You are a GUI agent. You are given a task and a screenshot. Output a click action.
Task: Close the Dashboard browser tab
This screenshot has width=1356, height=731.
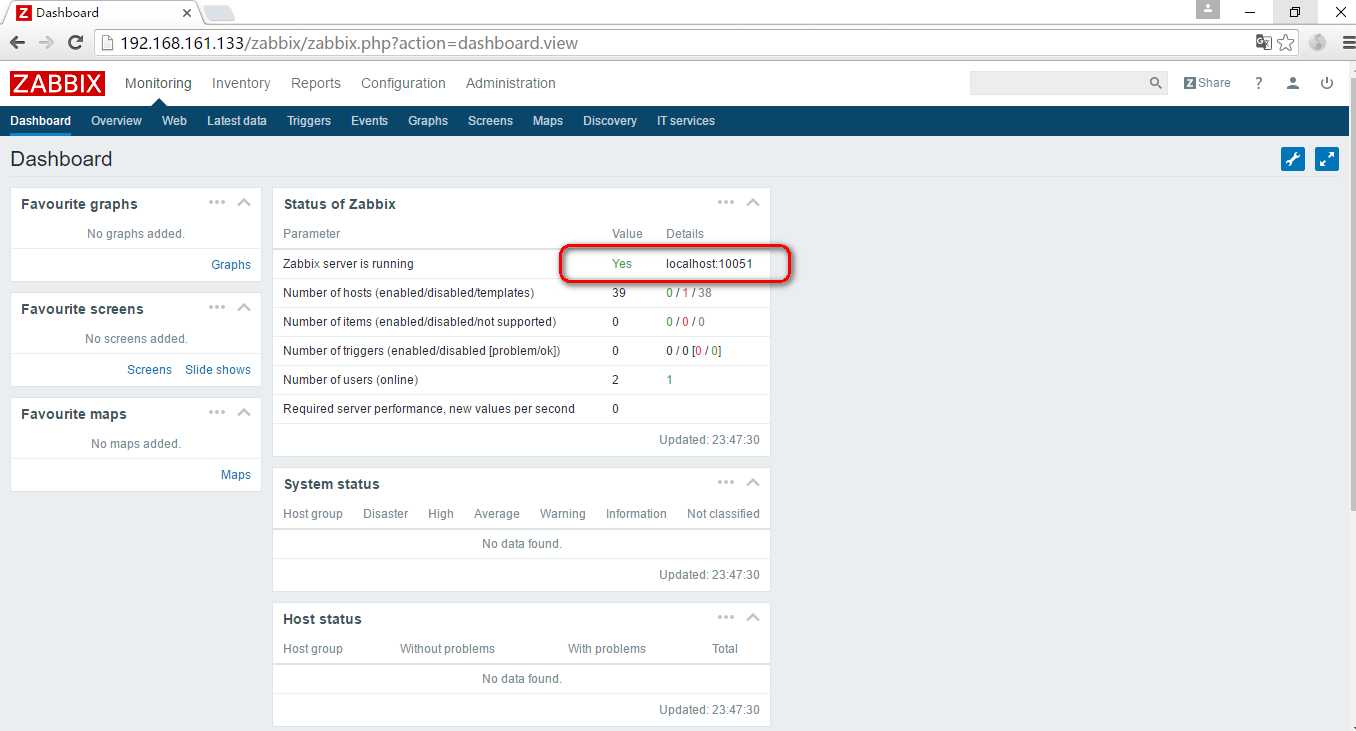[x=187, y=13]
